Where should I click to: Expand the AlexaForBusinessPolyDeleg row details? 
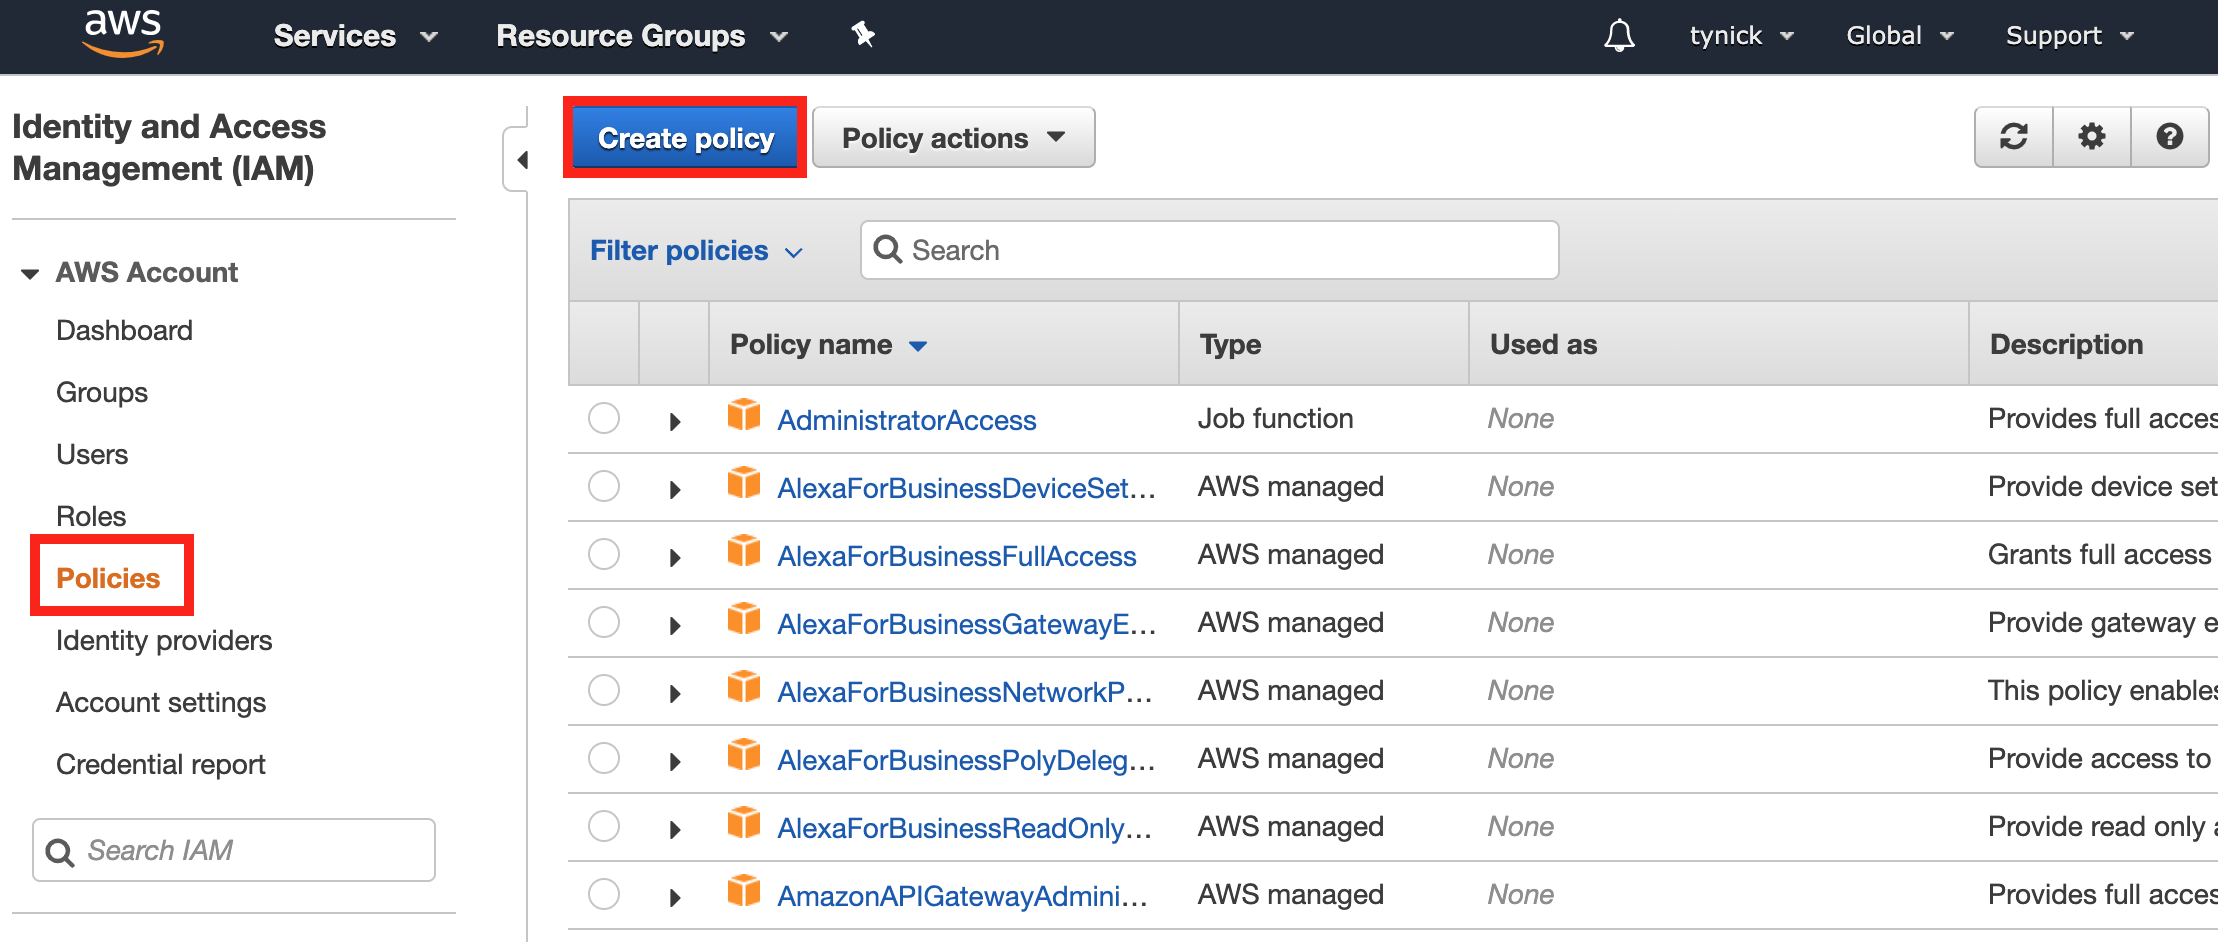pyautogui.click(x=675, y=762)
